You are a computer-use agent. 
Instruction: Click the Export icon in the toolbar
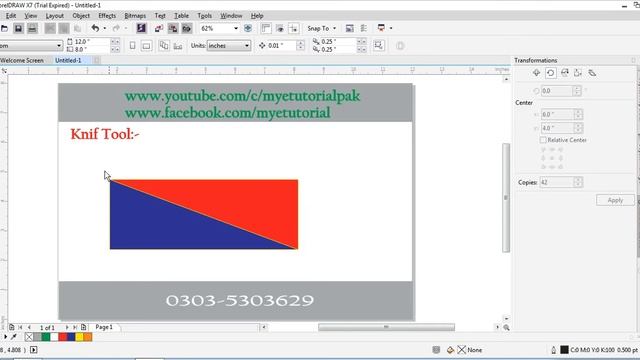[173, 28]
